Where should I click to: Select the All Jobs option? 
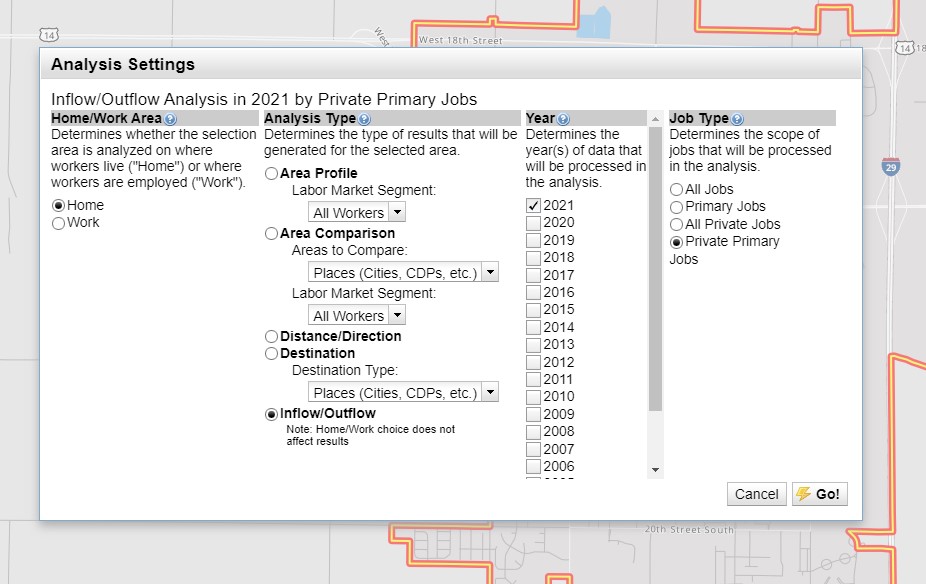(x=677, y=190)
